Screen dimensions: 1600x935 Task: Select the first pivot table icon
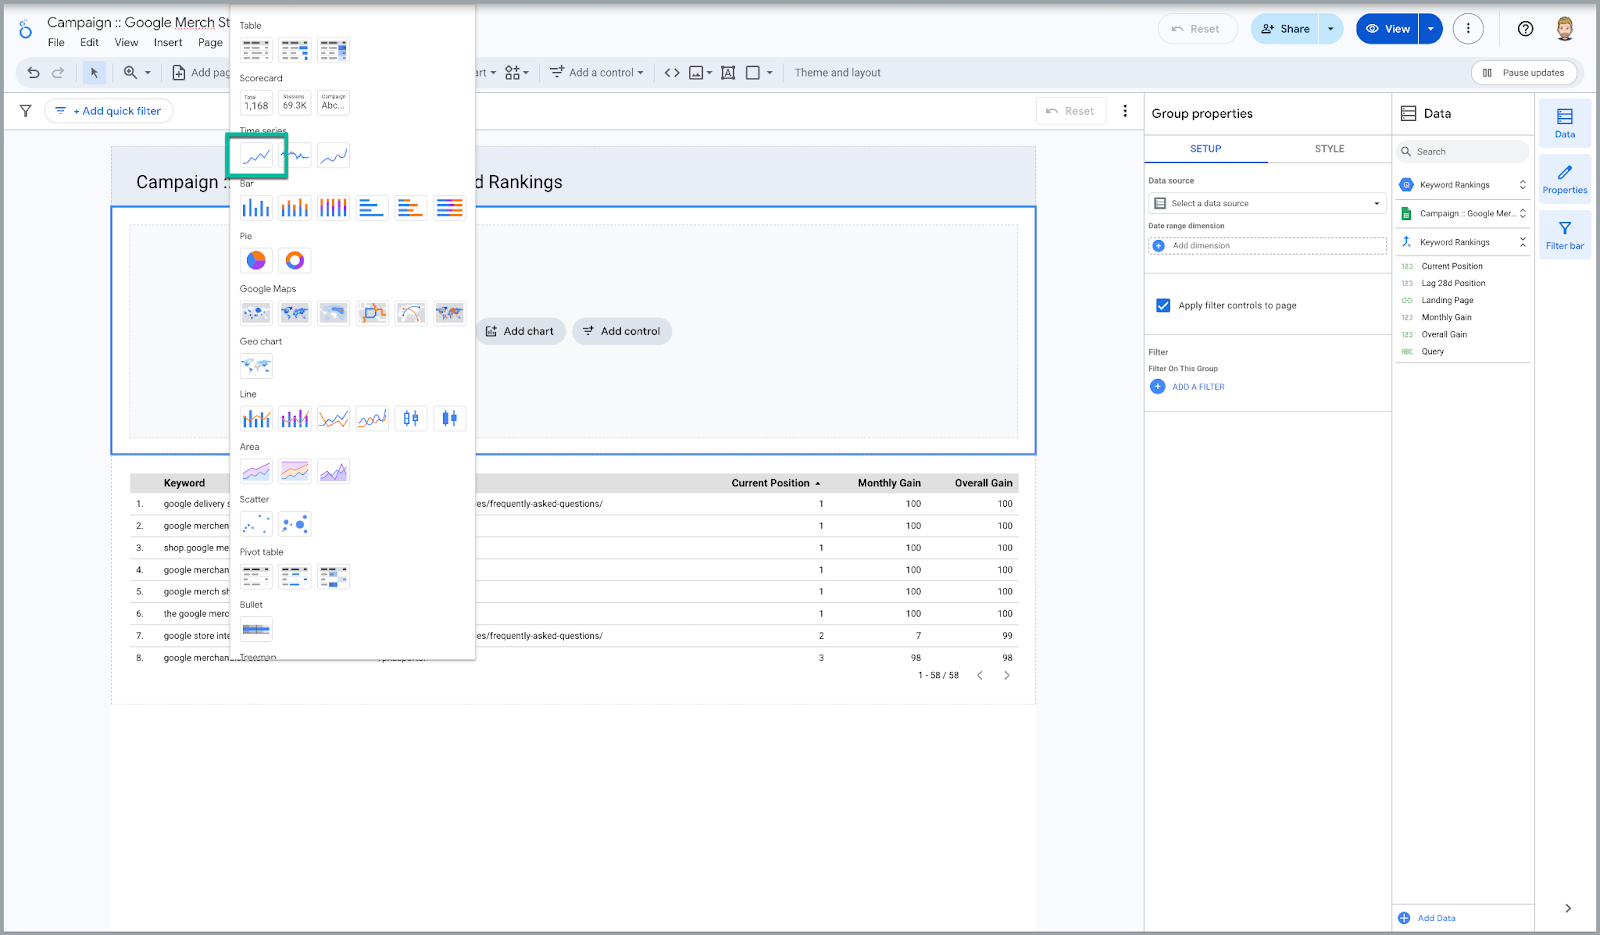coord(256,576)
